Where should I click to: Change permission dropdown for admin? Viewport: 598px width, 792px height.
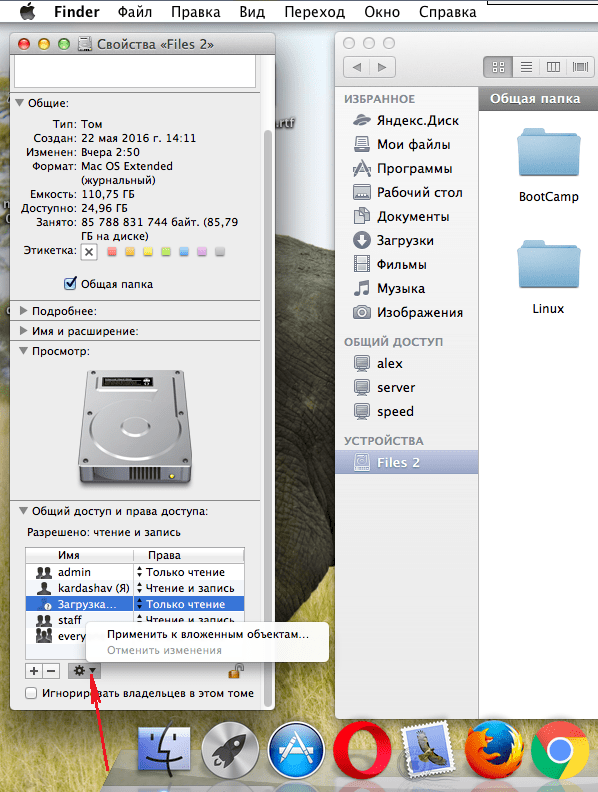pyautogui.click(x=188, y=572)
